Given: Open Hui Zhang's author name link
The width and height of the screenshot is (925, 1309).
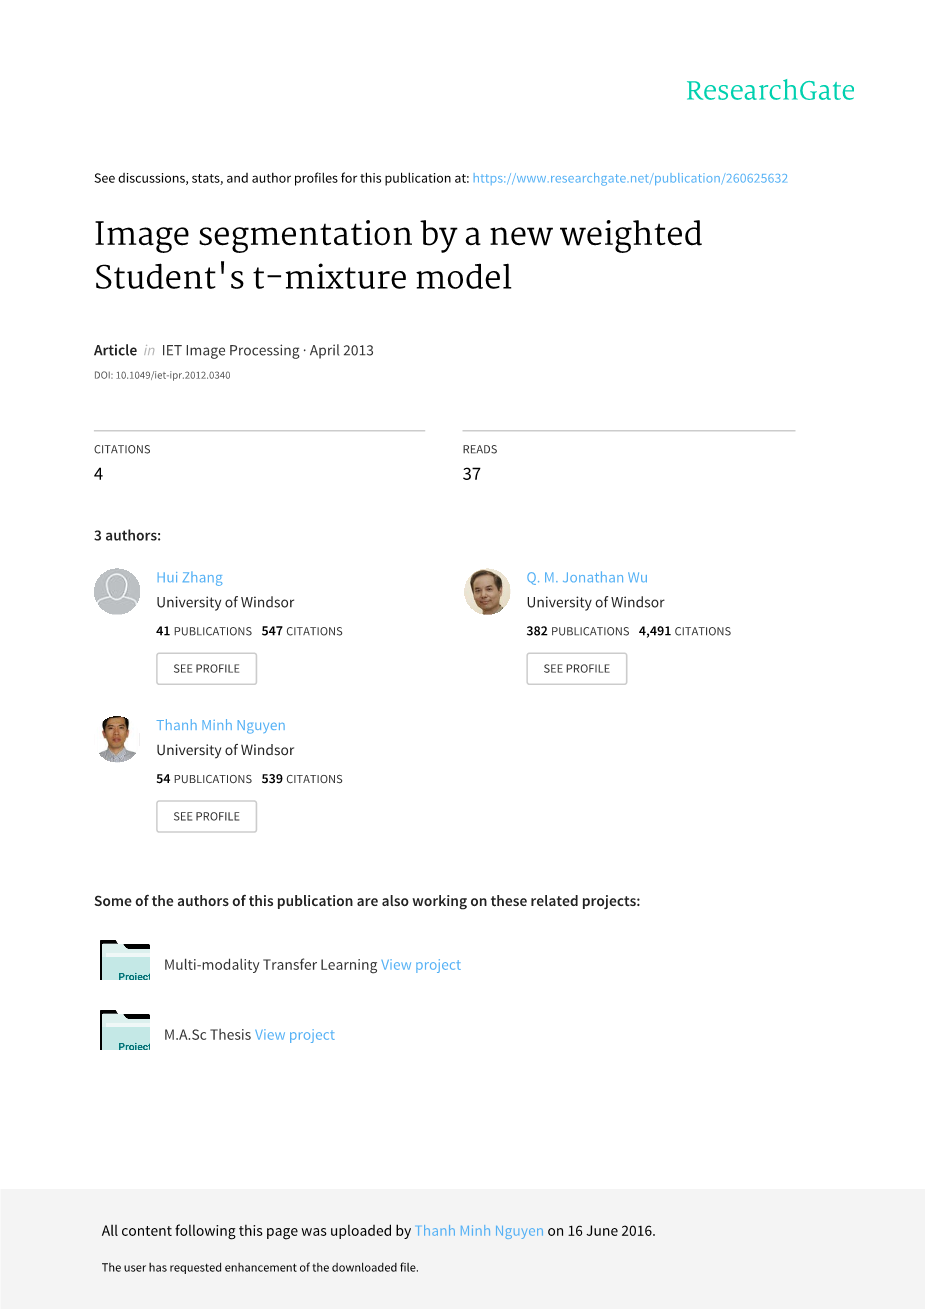Looking at the screenshot, I should coord(189,577).
